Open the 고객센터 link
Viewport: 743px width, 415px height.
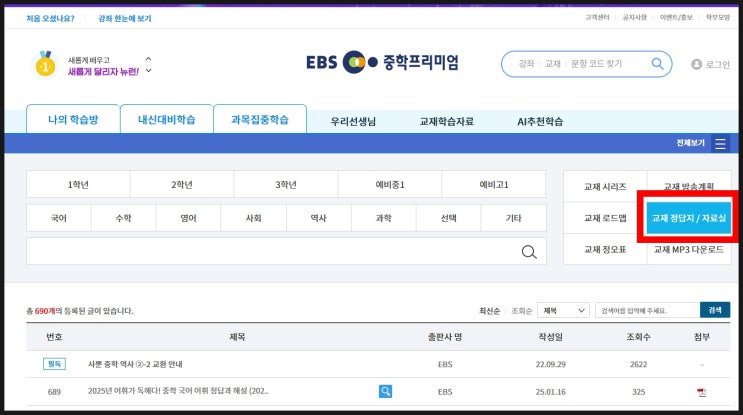pyautogui.click(x=597, y=18)
